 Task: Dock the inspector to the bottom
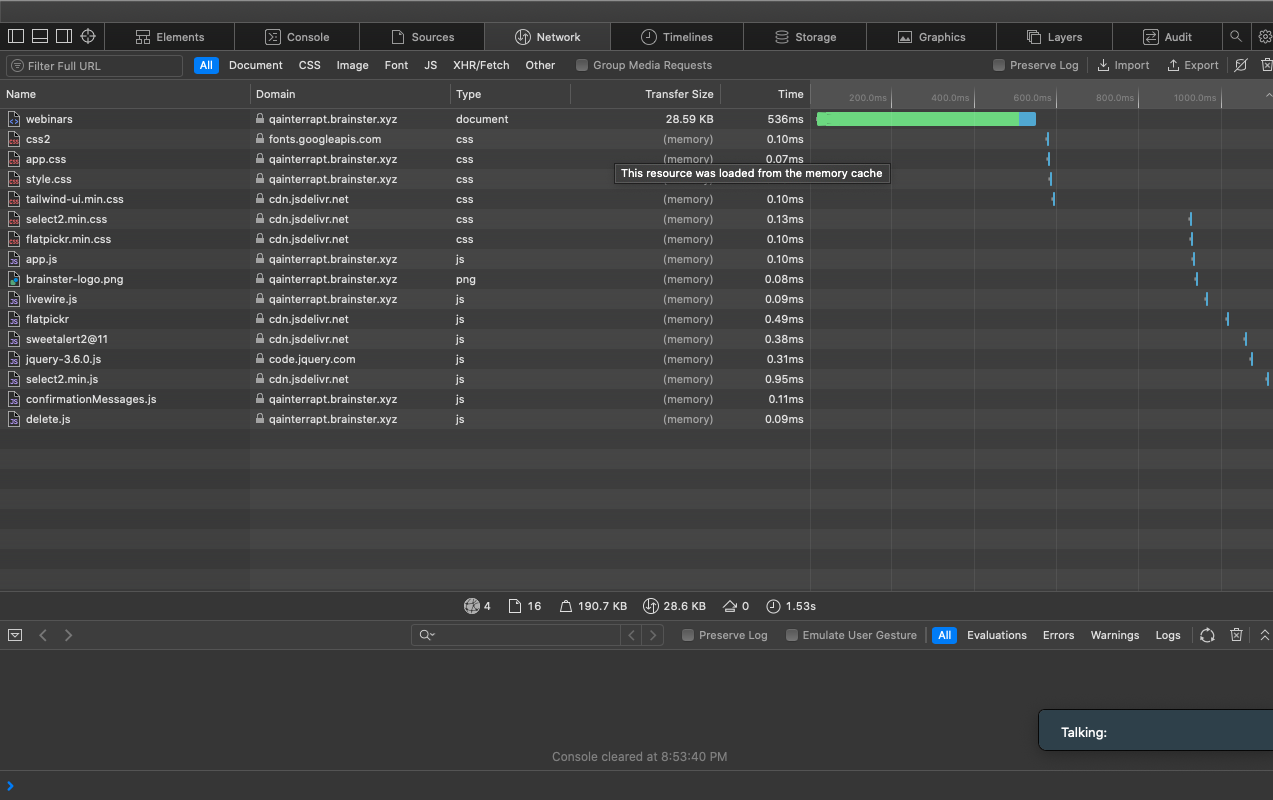pyautogui.click(x=40, y=36)
